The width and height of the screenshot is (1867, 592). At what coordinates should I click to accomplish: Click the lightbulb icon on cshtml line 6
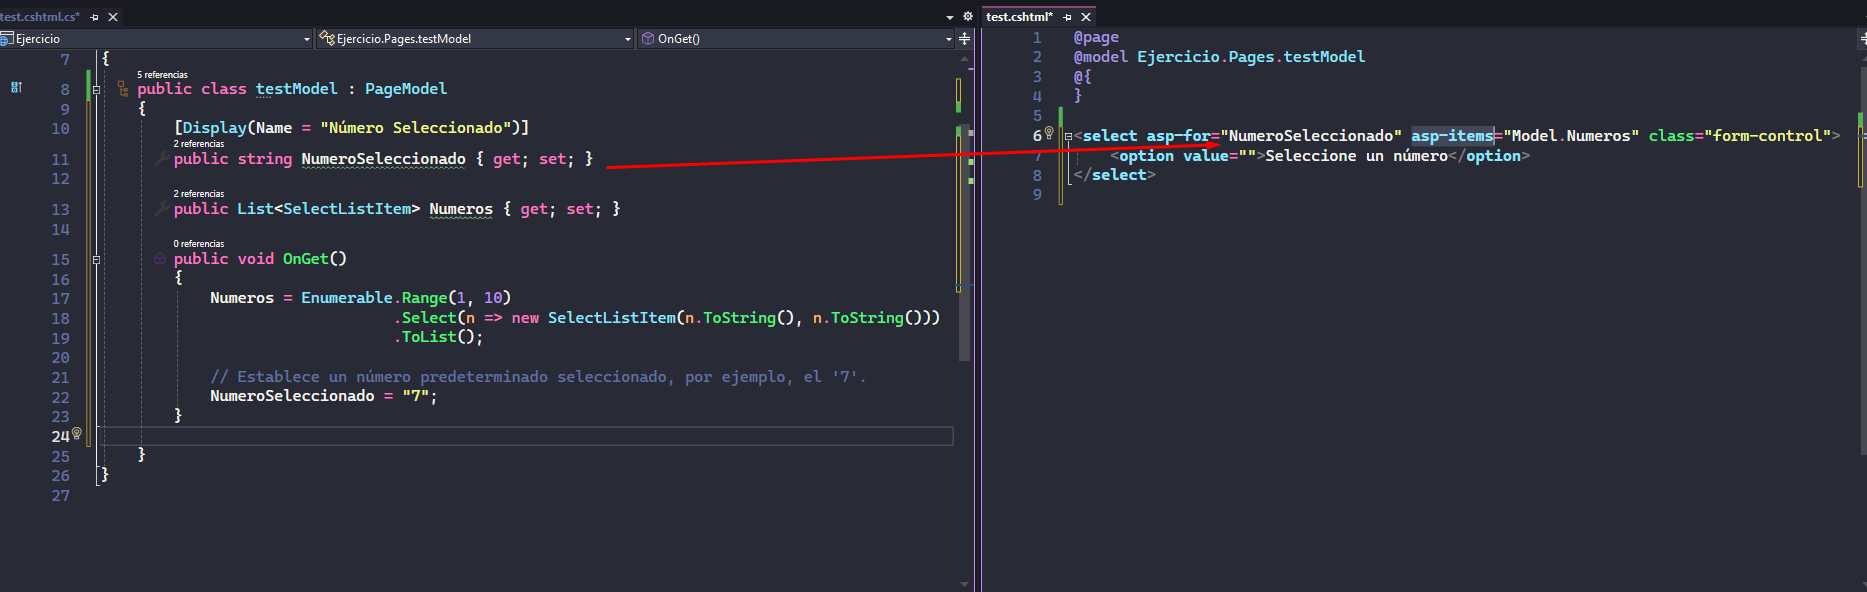[x=1049, y=133]
